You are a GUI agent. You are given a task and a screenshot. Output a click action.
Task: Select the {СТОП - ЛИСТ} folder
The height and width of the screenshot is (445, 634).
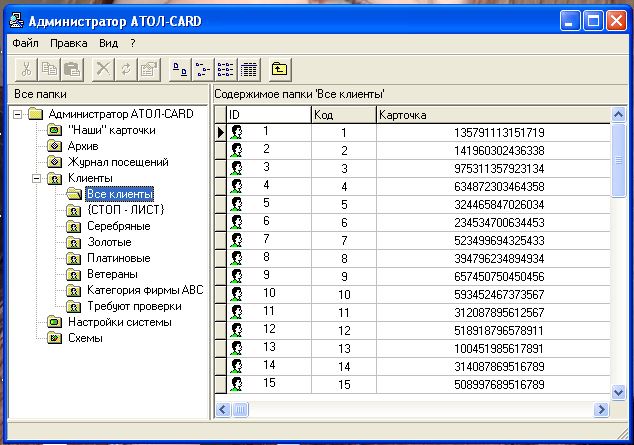pyautogui.click(x=125, y=210)
